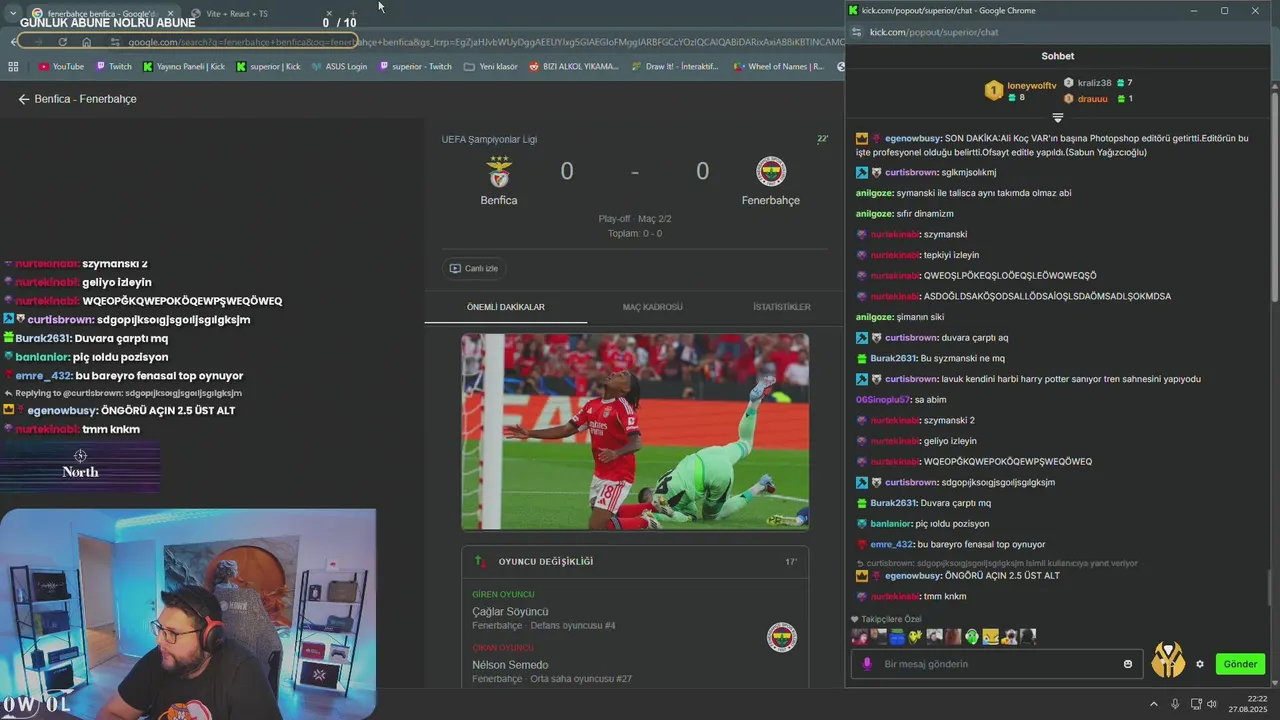The image size is (1280, 720).
Task: Open the Wheel of Names bookmark
Action: 779,67
